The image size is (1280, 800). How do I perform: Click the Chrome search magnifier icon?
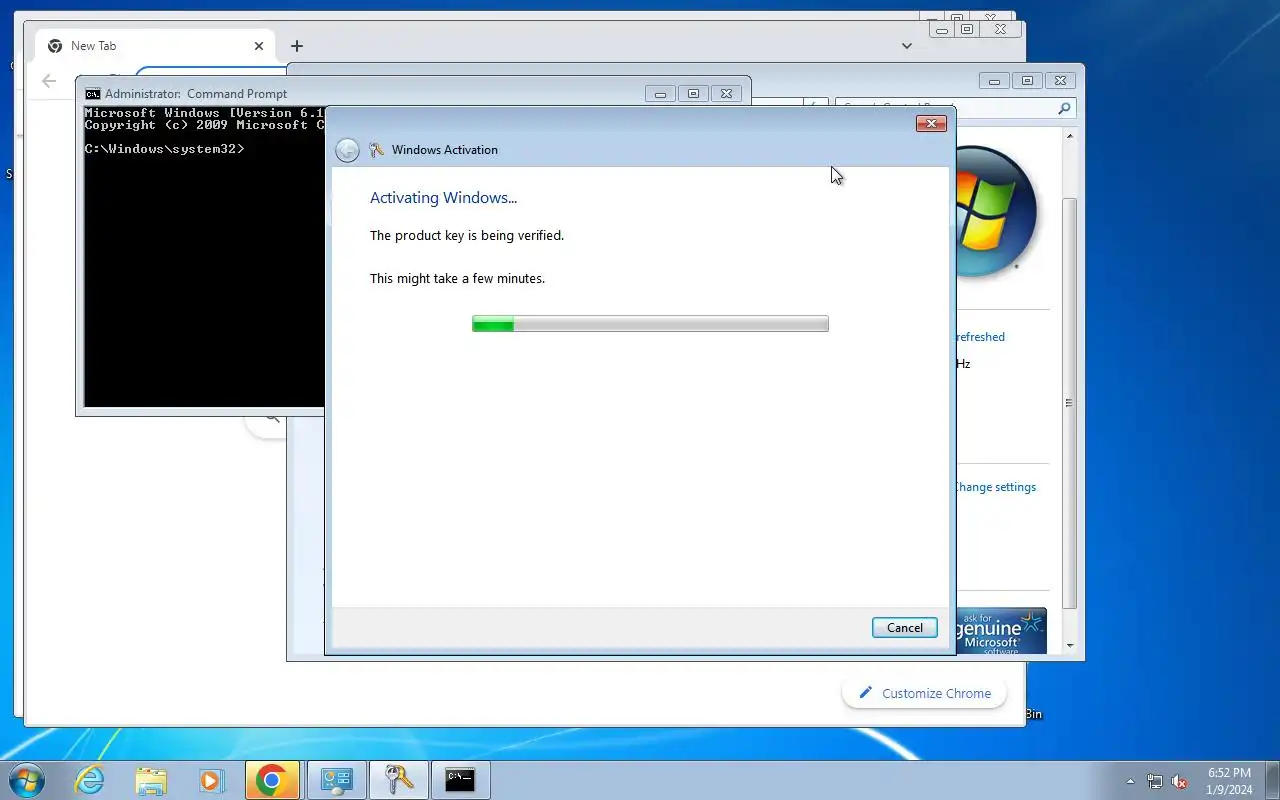271,419
